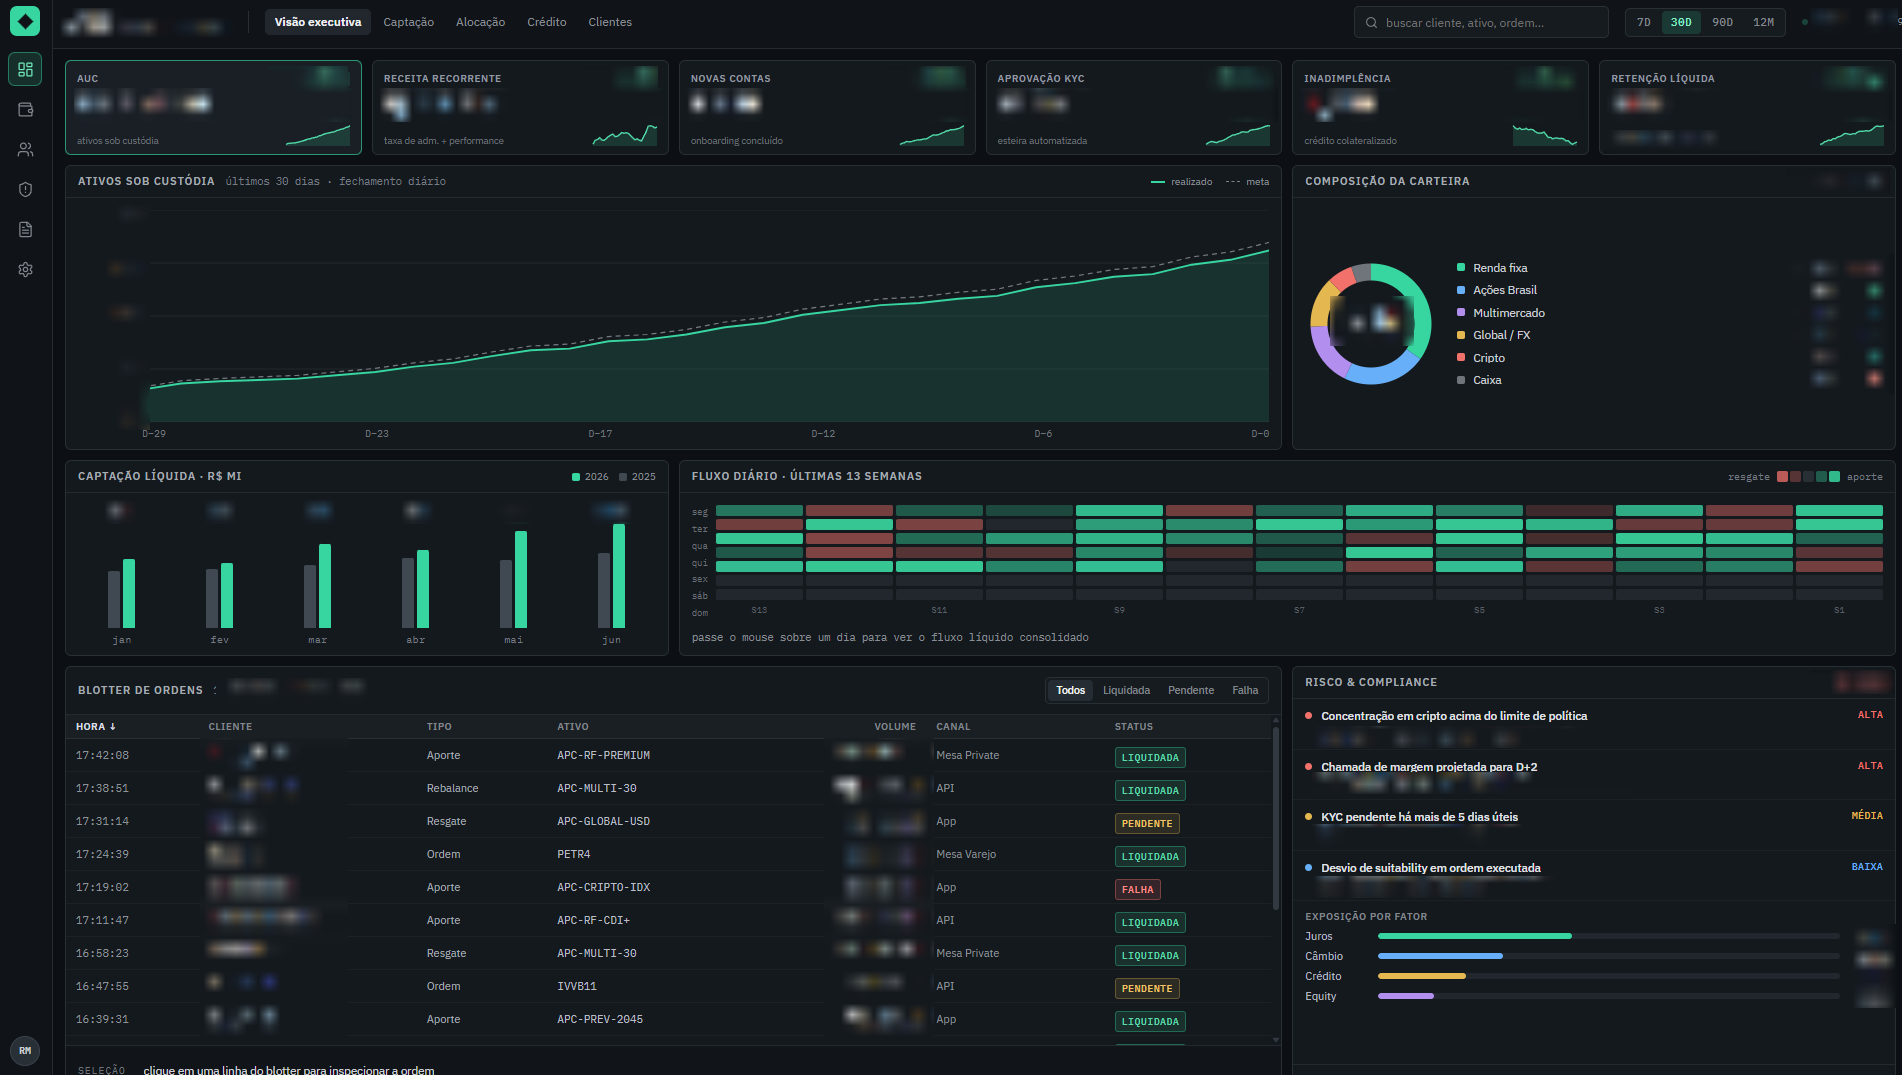Open the wallet icon in sidebar
This screenshot has height=1075, width=1902.
click(25, 109)
